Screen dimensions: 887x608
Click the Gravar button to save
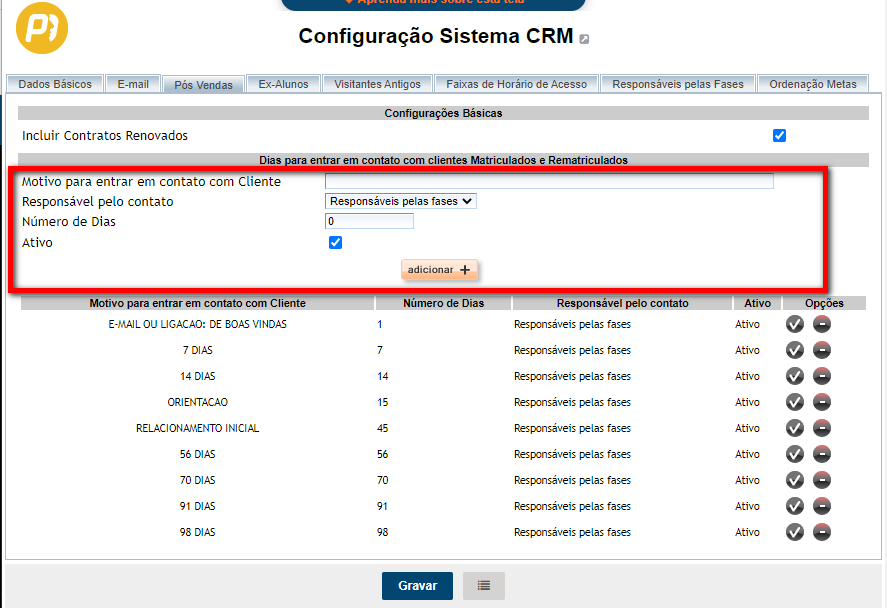(417, 586)
